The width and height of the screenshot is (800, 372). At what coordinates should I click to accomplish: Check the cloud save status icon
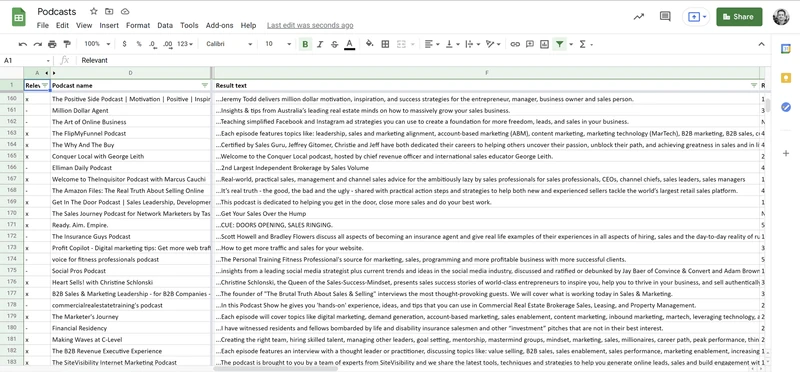click(125, 11)
